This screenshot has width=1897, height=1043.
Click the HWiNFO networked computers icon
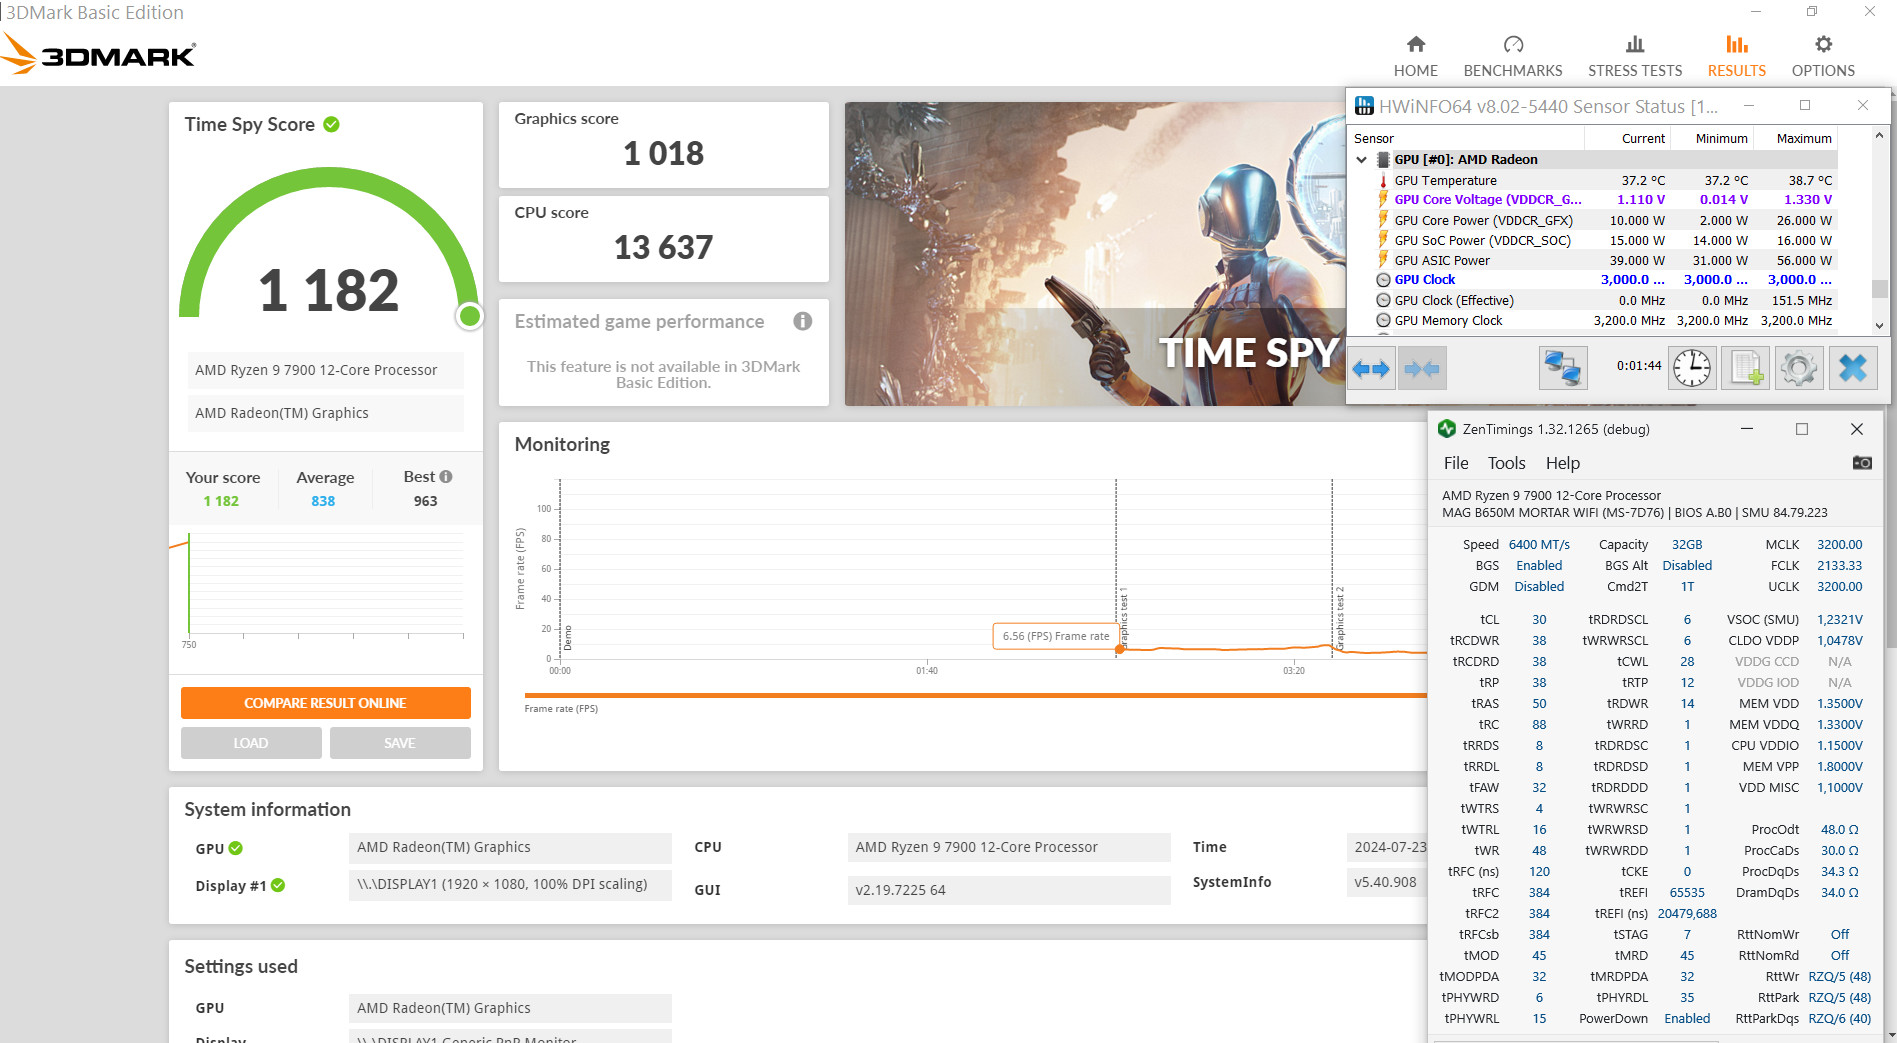click(x=1562, y=368)
